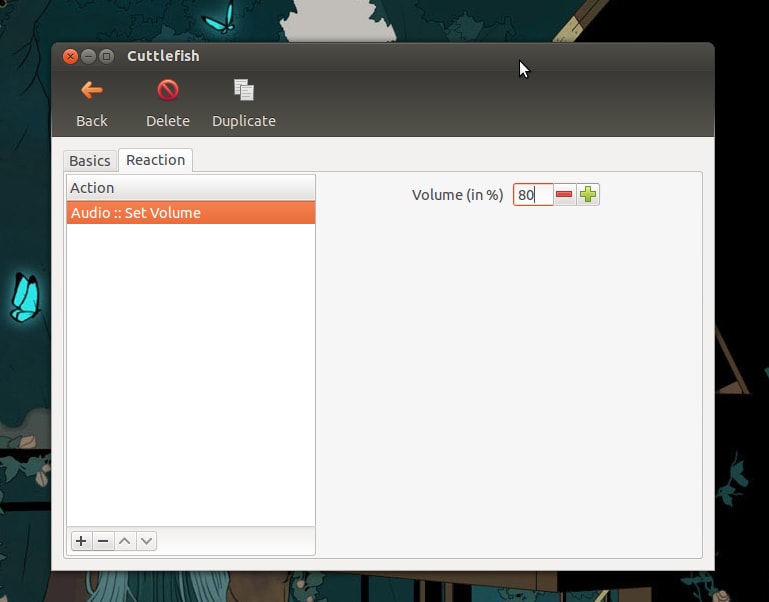Close the Cuttlefish window
Viewport: 769px width, 602px height.
click(x=70, y=56)
